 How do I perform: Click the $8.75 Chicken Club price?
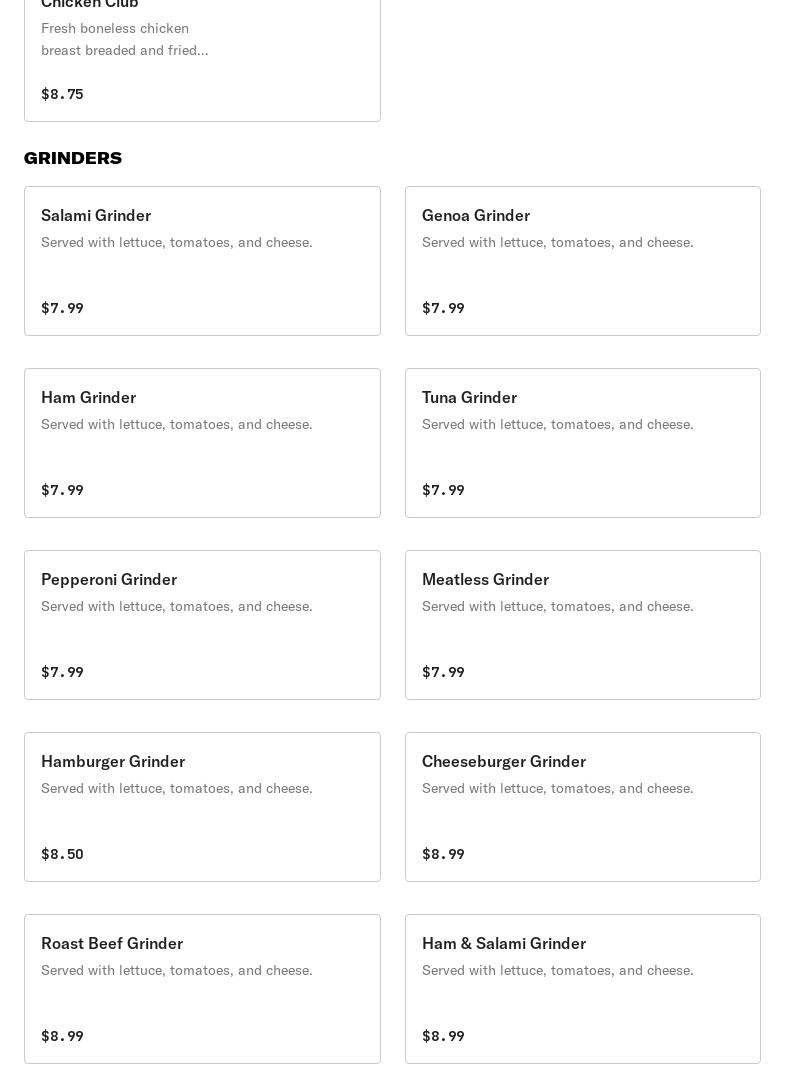click(x=62, y=94)
